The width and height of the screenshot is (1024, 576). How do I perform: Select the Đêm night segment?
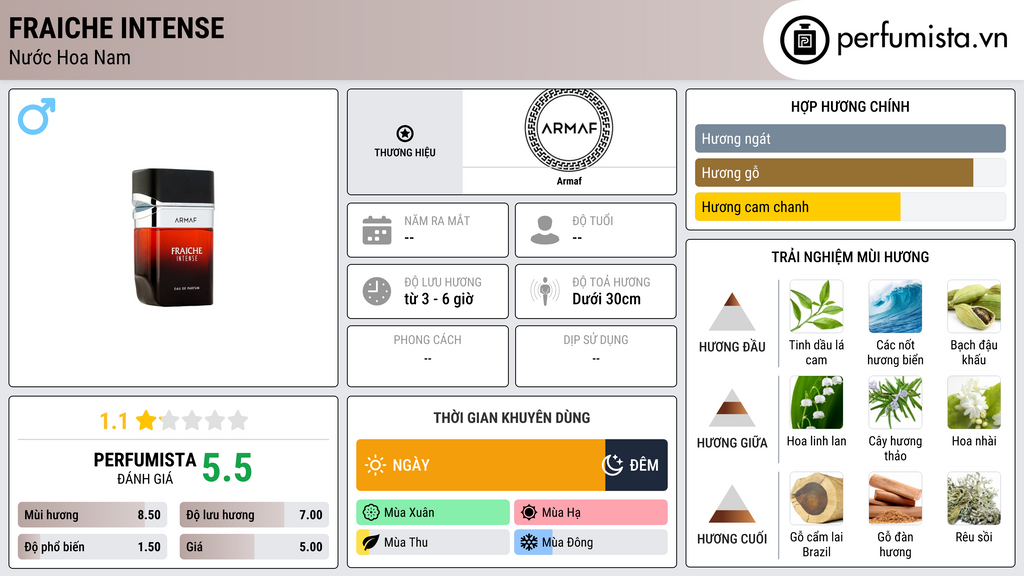pyautogui.click(x=636, y=465)
